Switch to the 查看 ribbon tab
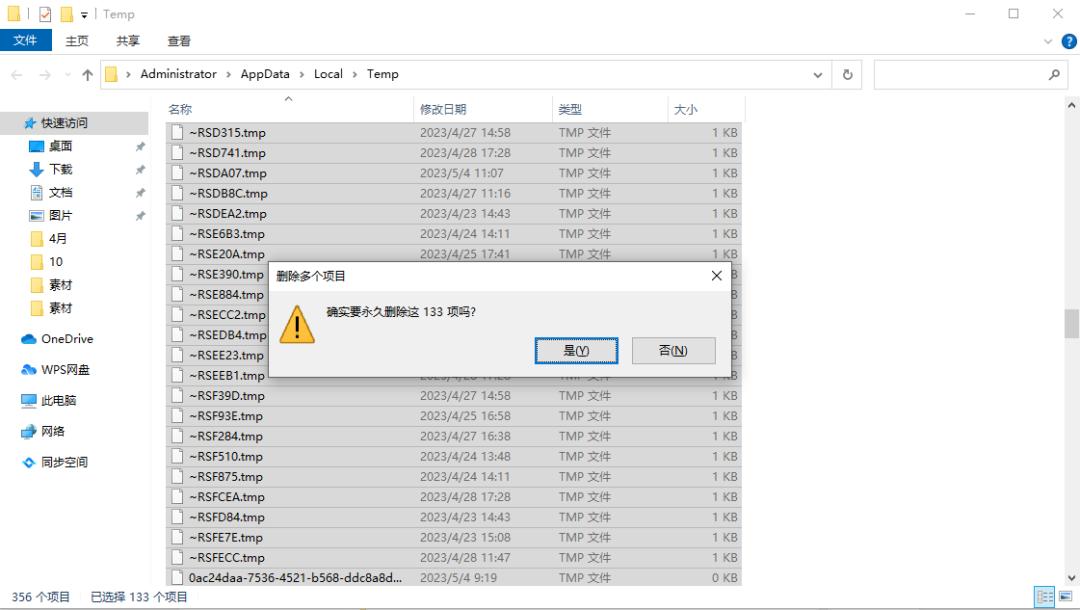This screenshot has height=610, width=1080. coord(179,41)
